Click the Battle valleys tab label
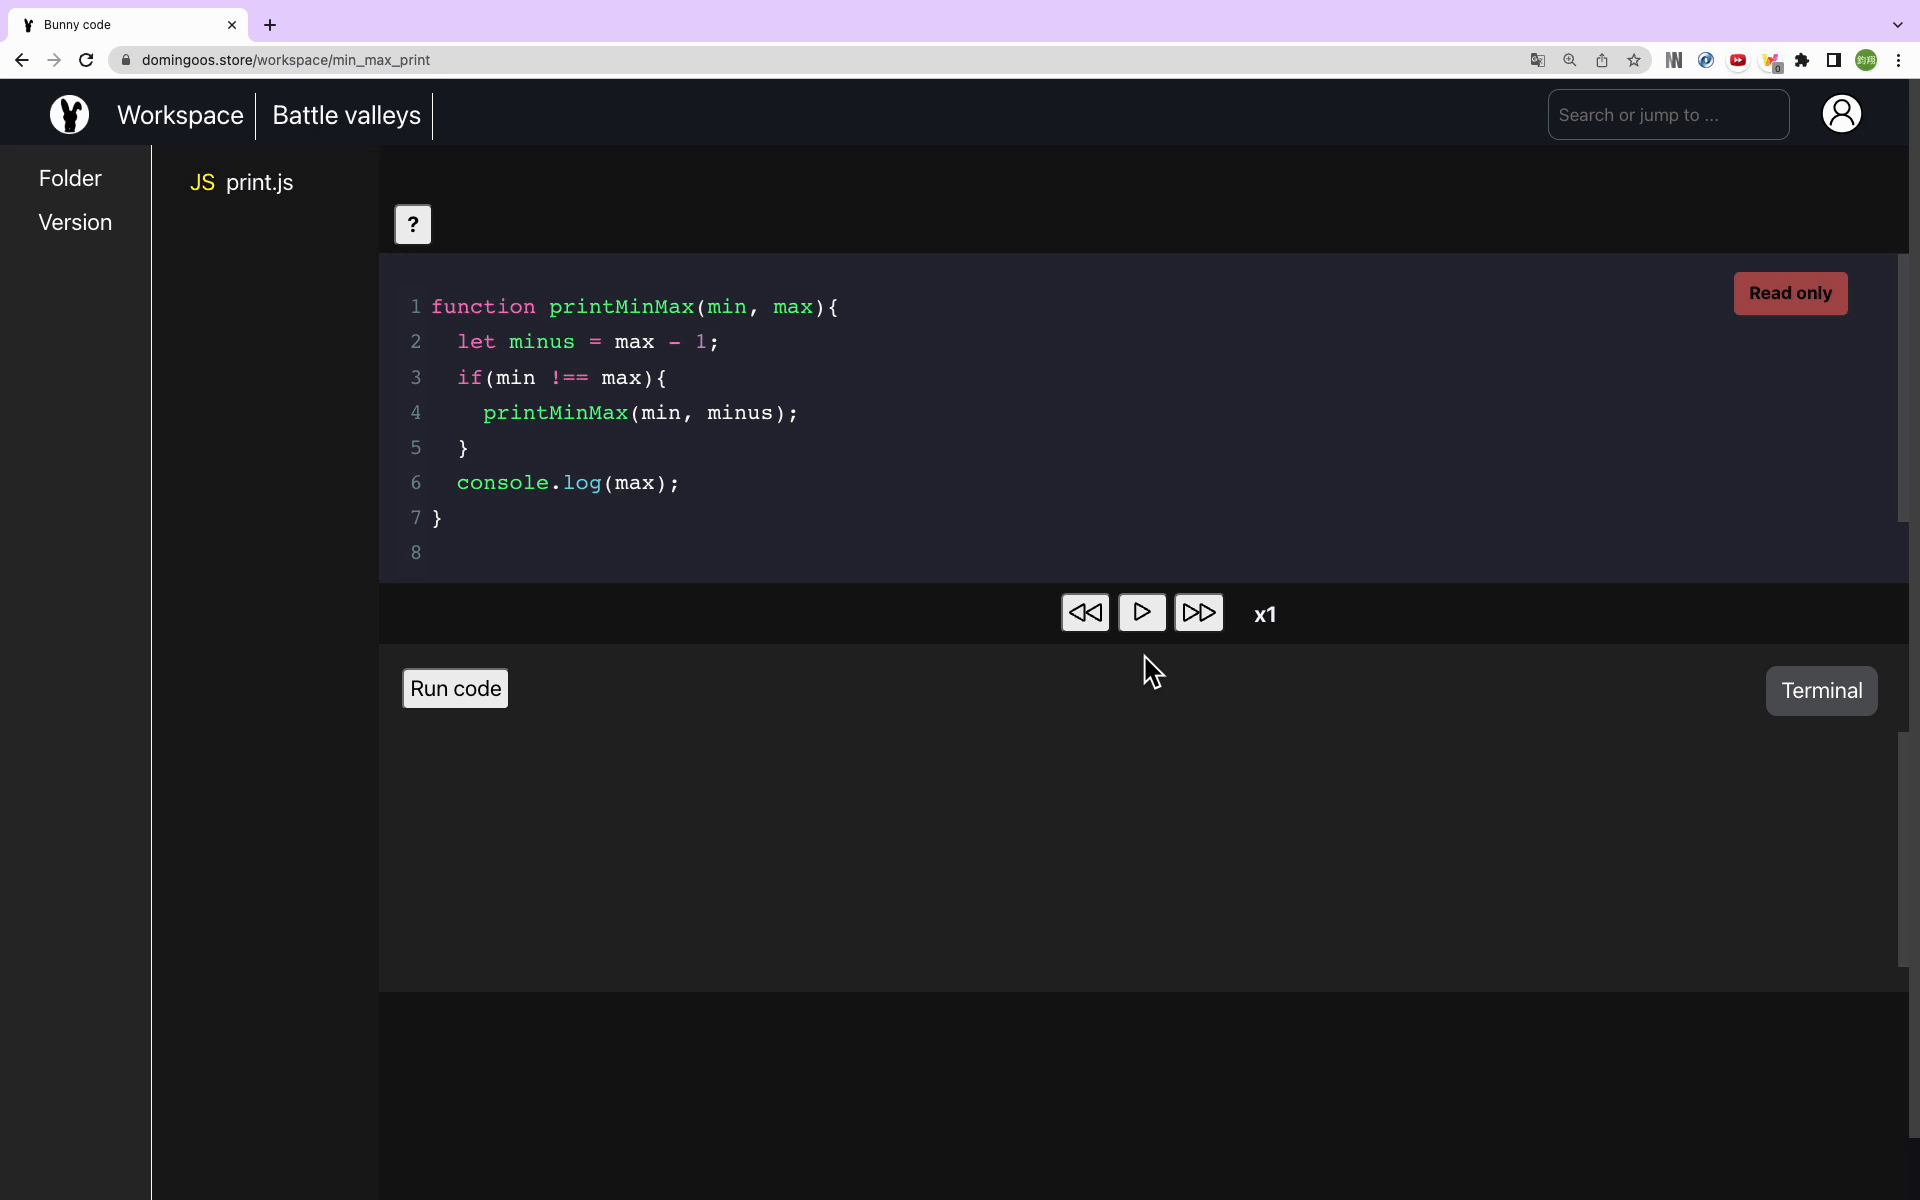Viewport: 1920px width, 1200px height. pyautogui.click(x=347, y=115)
